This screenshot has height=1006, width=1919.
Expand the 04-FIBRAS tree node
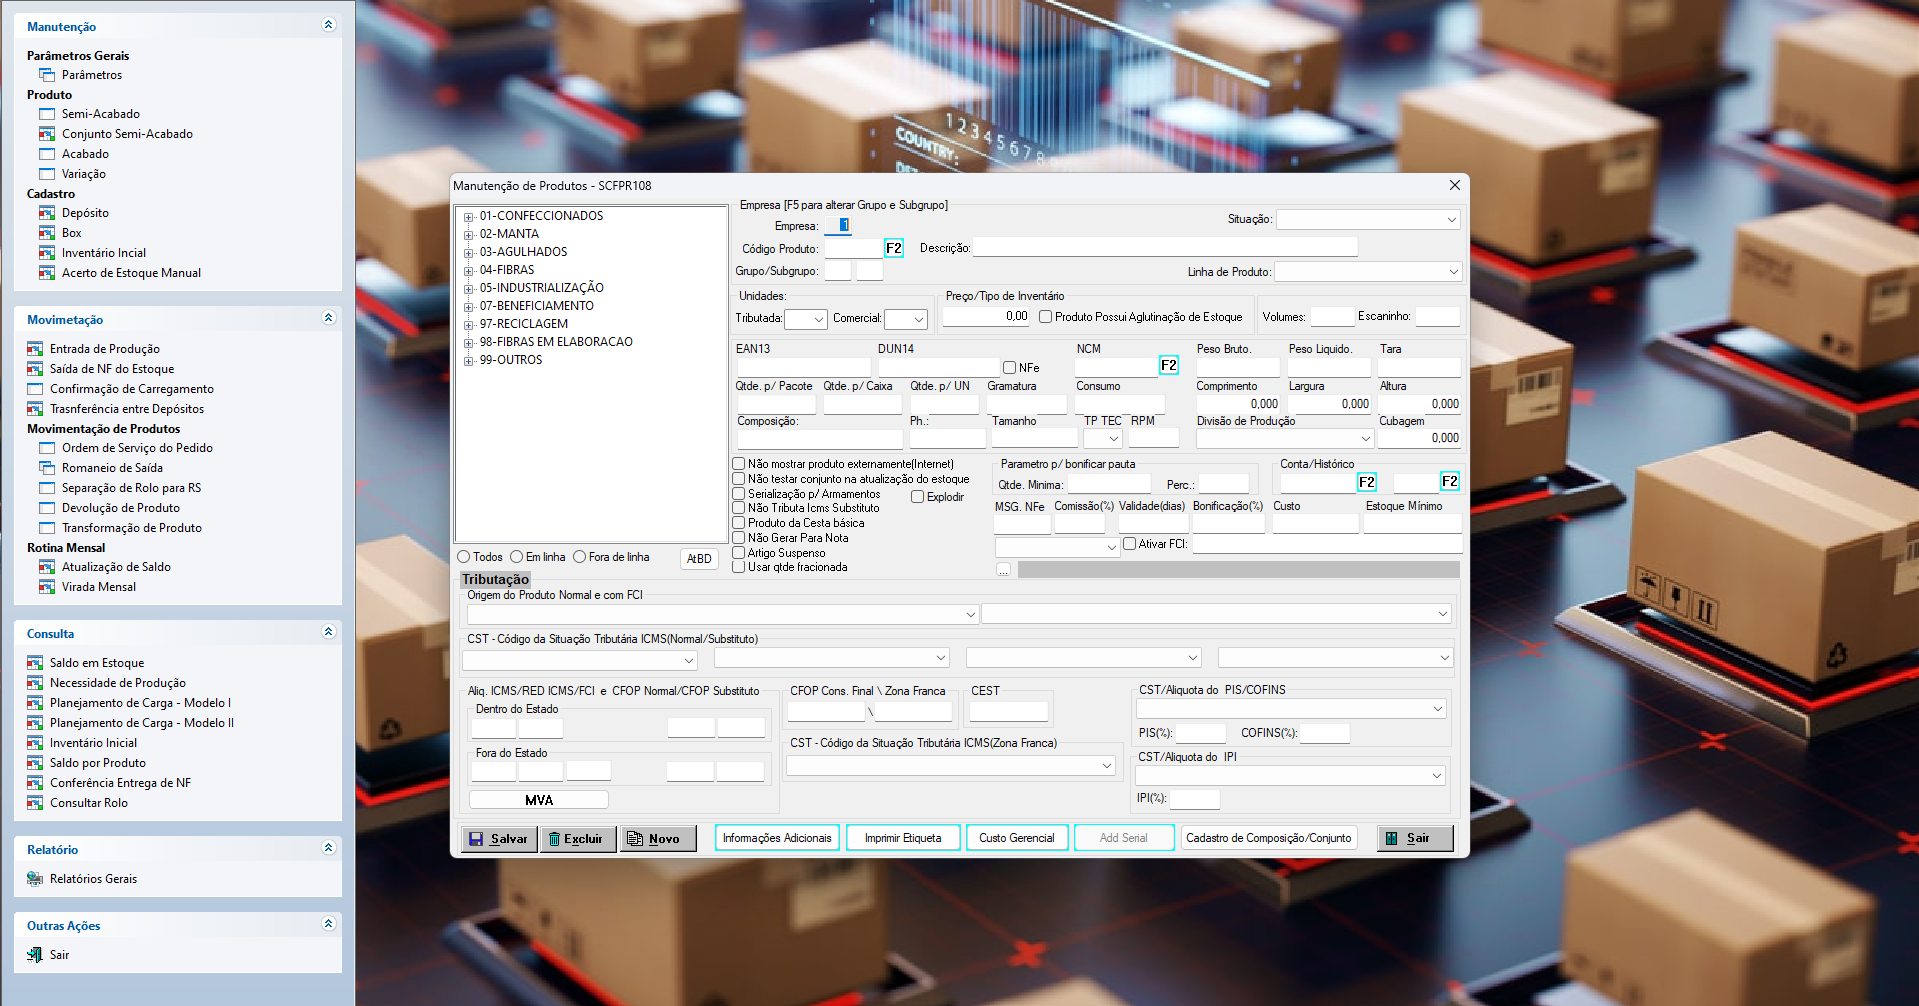coord(468,271)
